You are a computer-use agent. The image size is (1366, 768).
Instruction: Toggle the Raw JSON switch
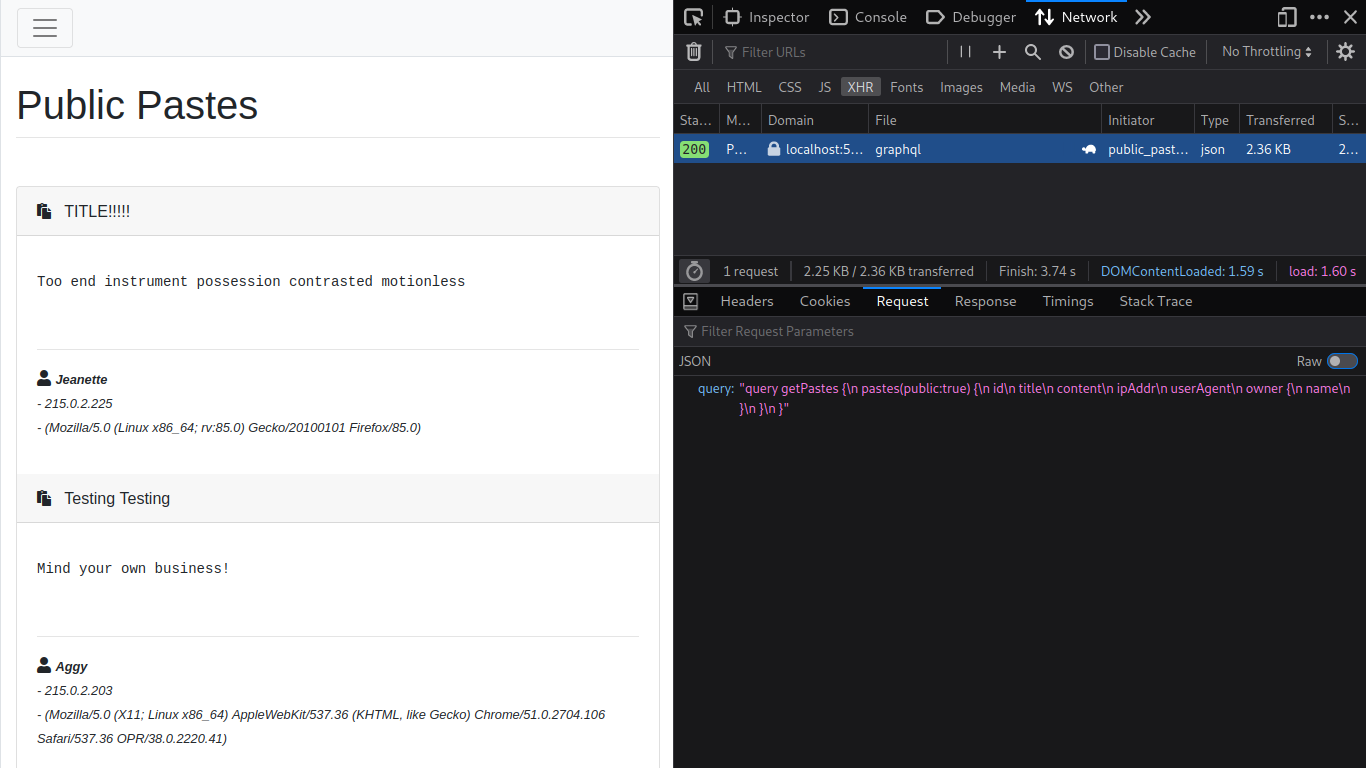point(1342,361)
